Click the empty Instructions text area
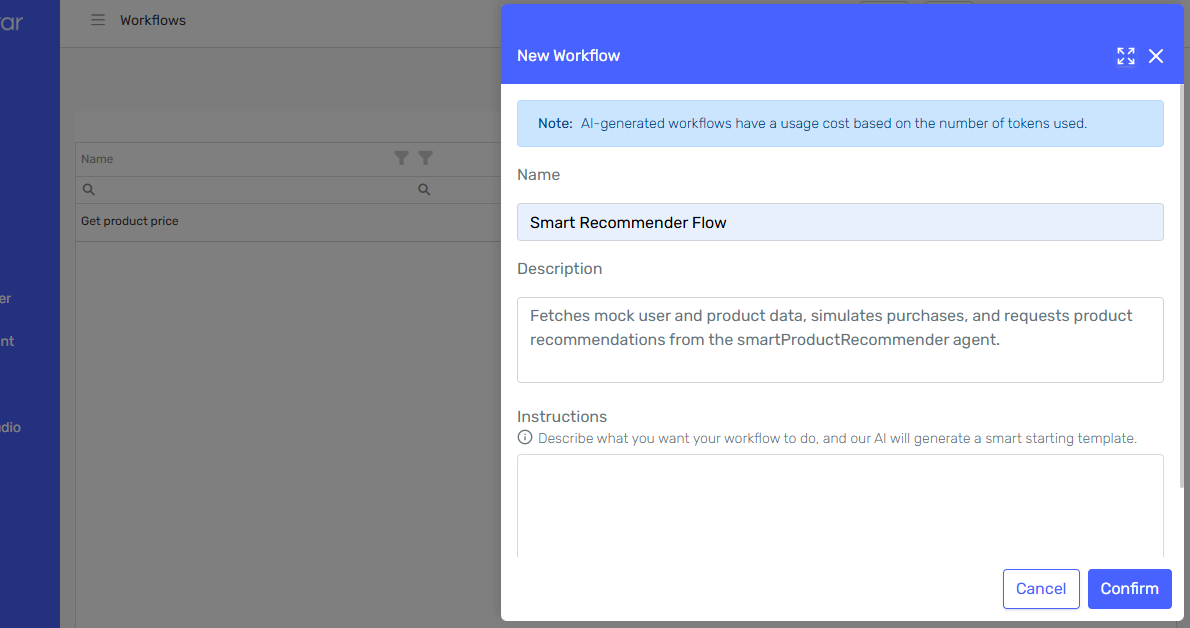The height and width of the screenshot is (628, 1190). click(840, 505)
